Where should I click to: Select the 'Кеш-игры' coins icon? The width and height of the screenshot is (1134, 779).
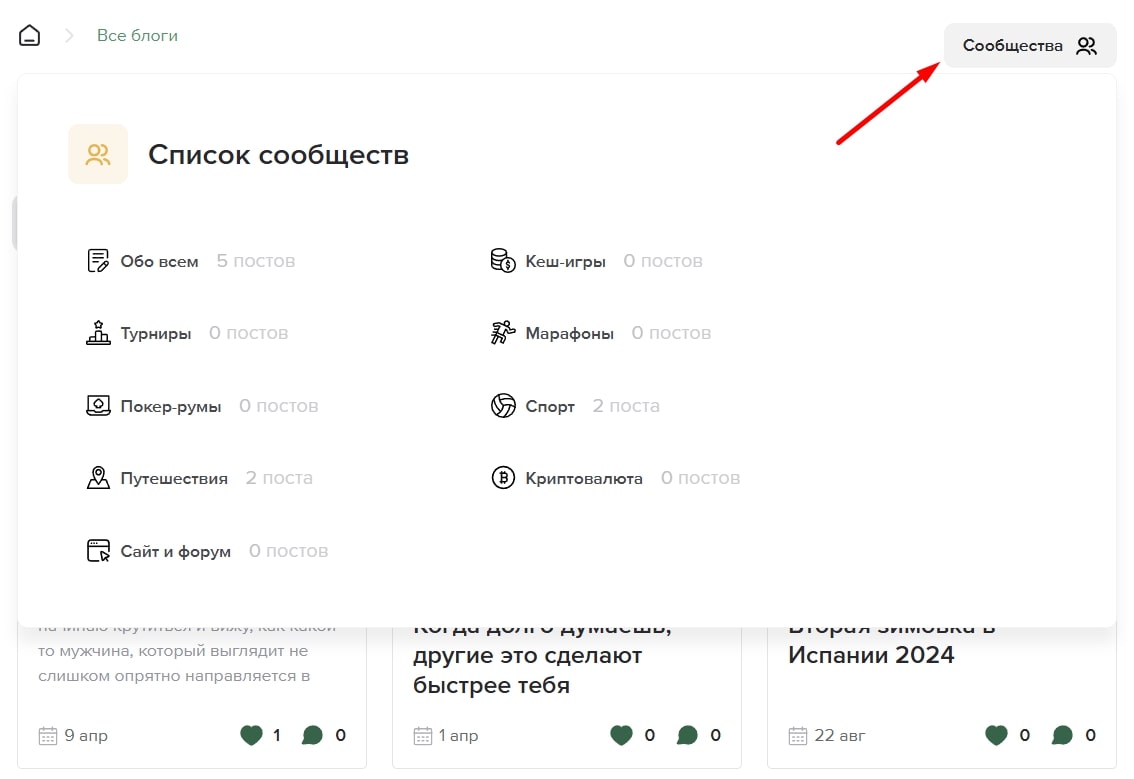click(x=504, y=259)
